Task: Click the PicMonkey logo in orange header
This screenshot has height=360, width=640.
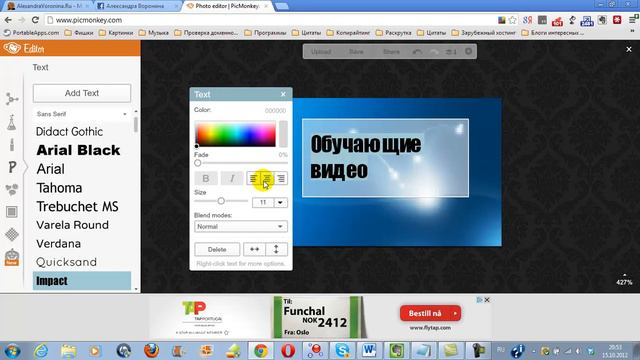Action: point(12,48)
